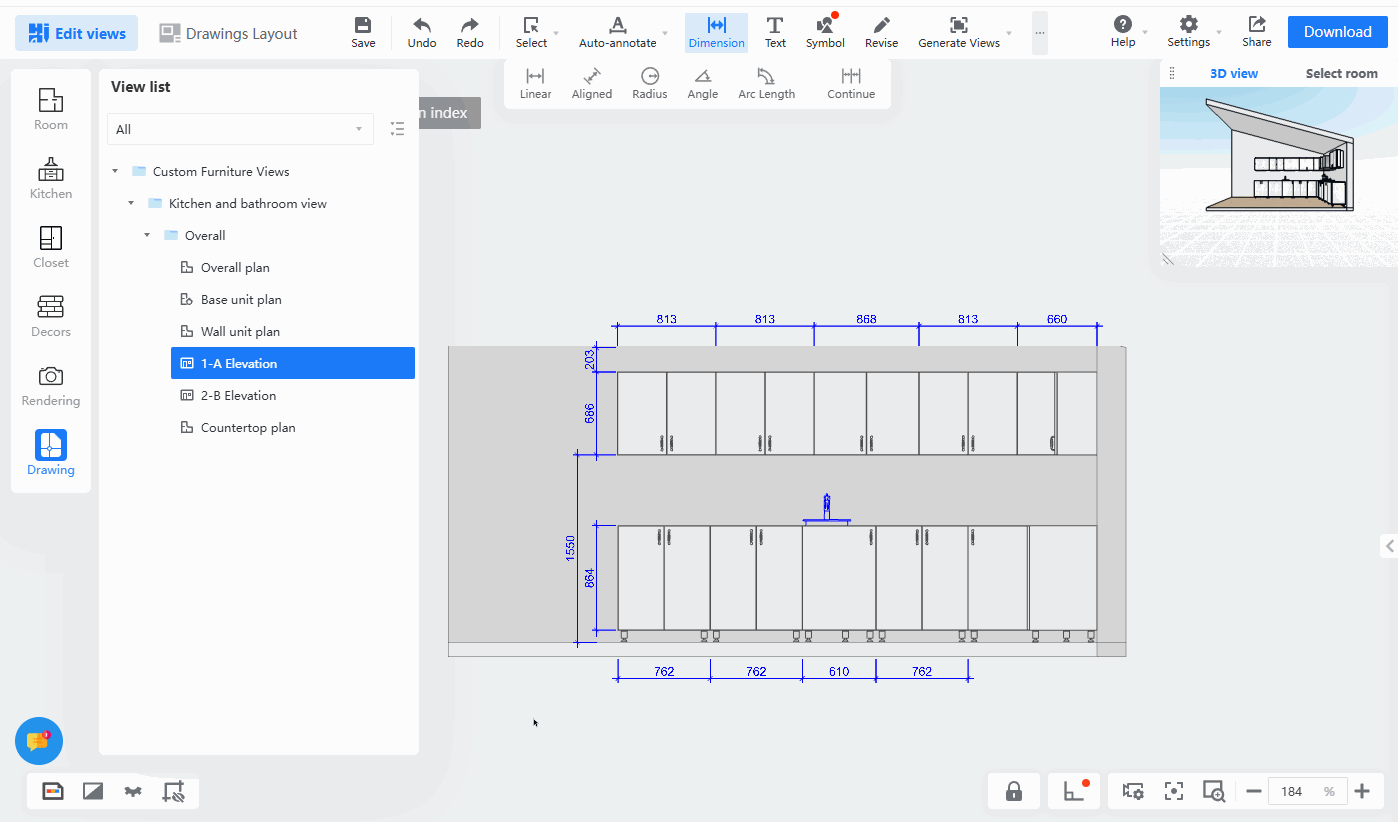Toggle the view list display mode icon
The height and width of the screenshot is (822, 1398).
(x=398, y=129)
